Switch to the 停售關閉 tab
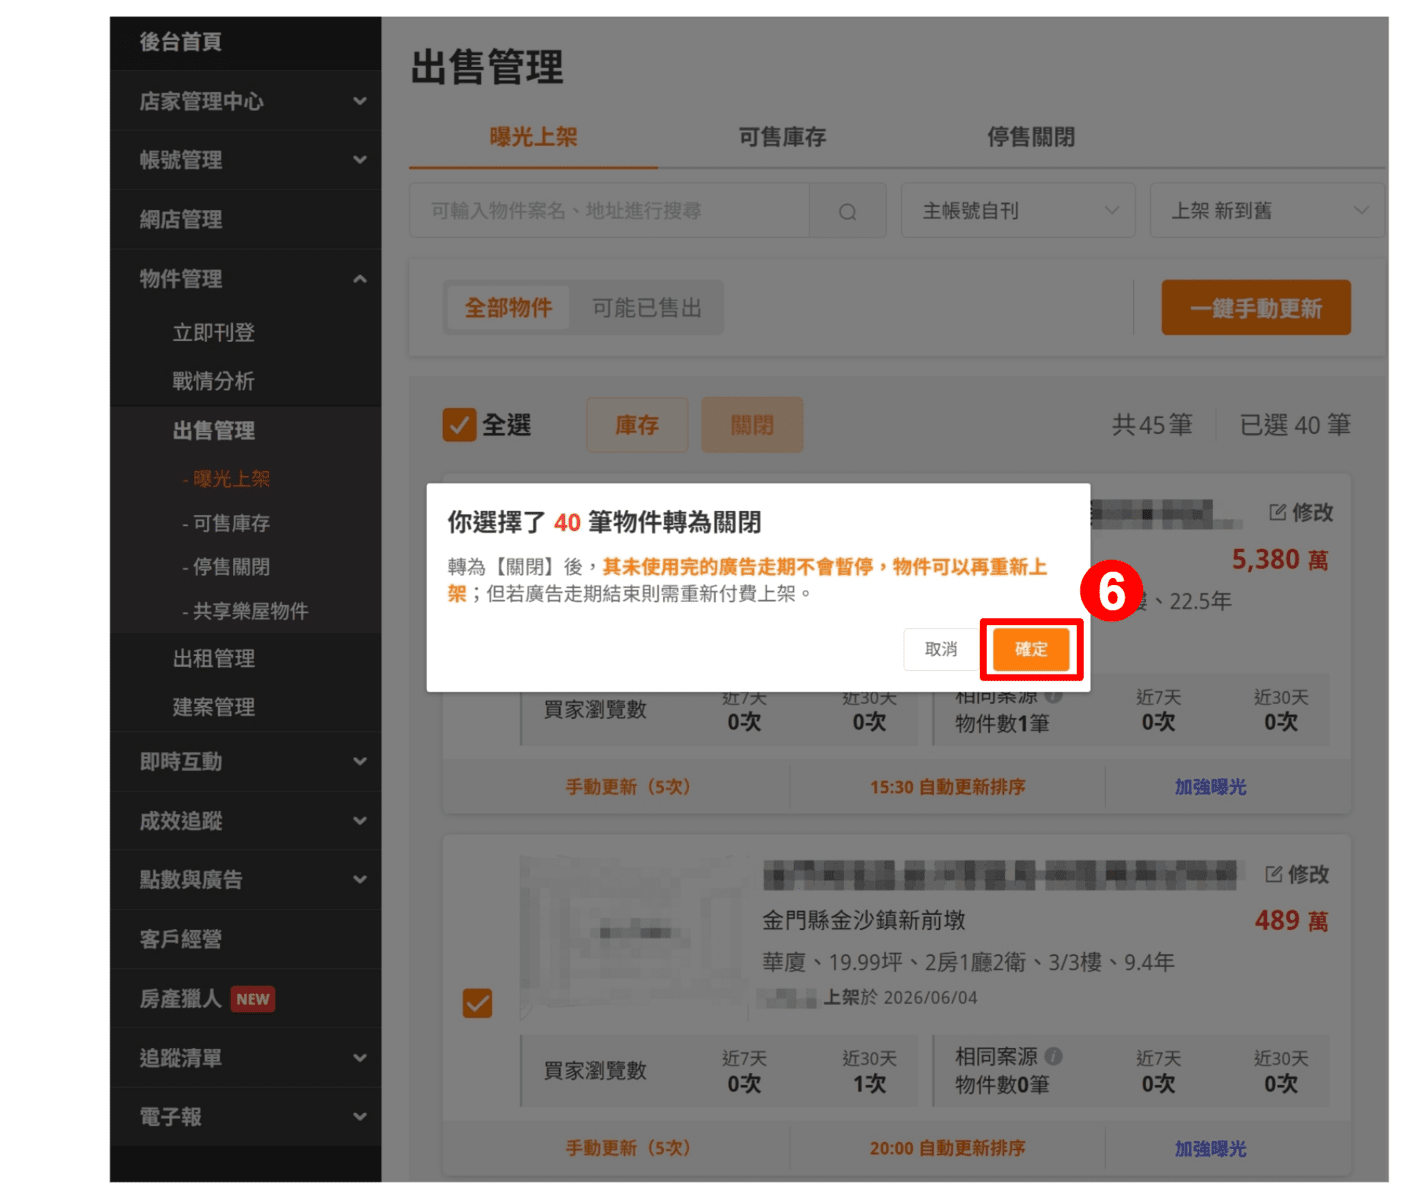The image size is (1416, 1200). (x=1031, y=137)
